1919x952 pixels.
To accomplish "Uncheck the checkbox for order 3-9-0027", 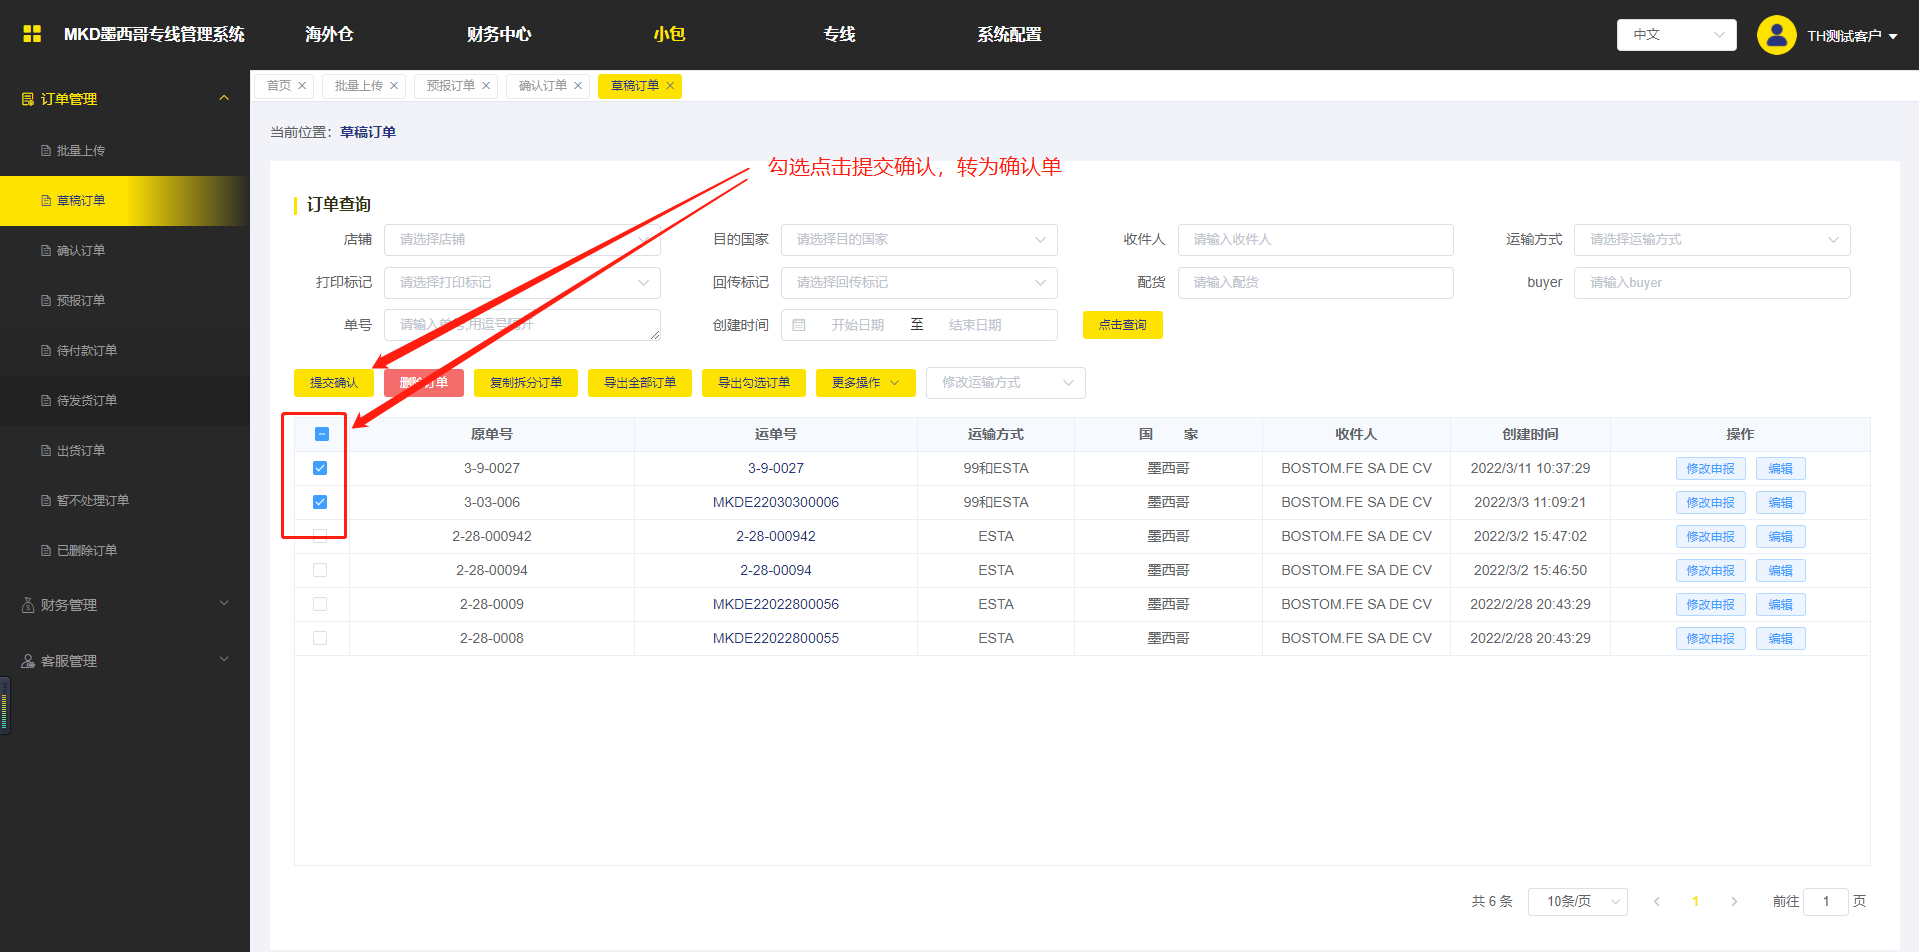I will (x=320, y=468).
